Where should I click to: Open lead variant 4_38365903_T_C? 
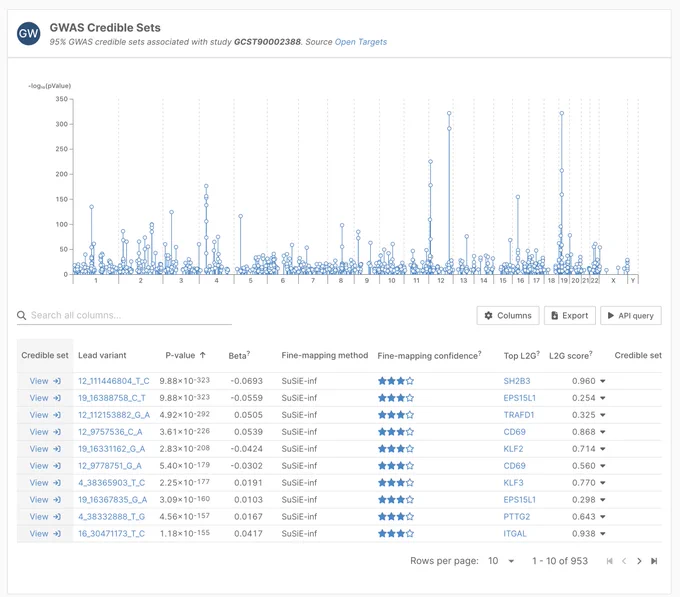coord(111,483)
